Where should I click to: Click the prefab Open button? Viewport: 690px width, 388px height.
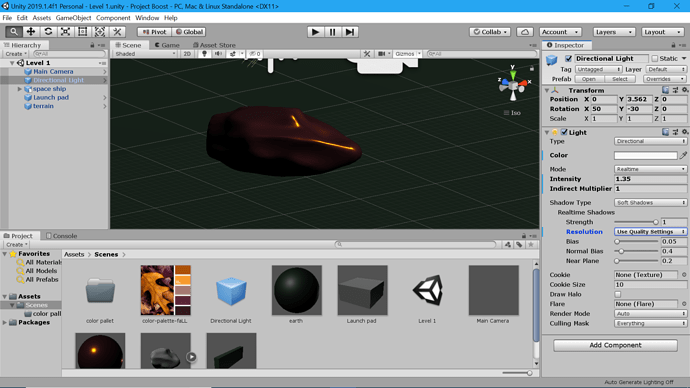coord(588,79)
